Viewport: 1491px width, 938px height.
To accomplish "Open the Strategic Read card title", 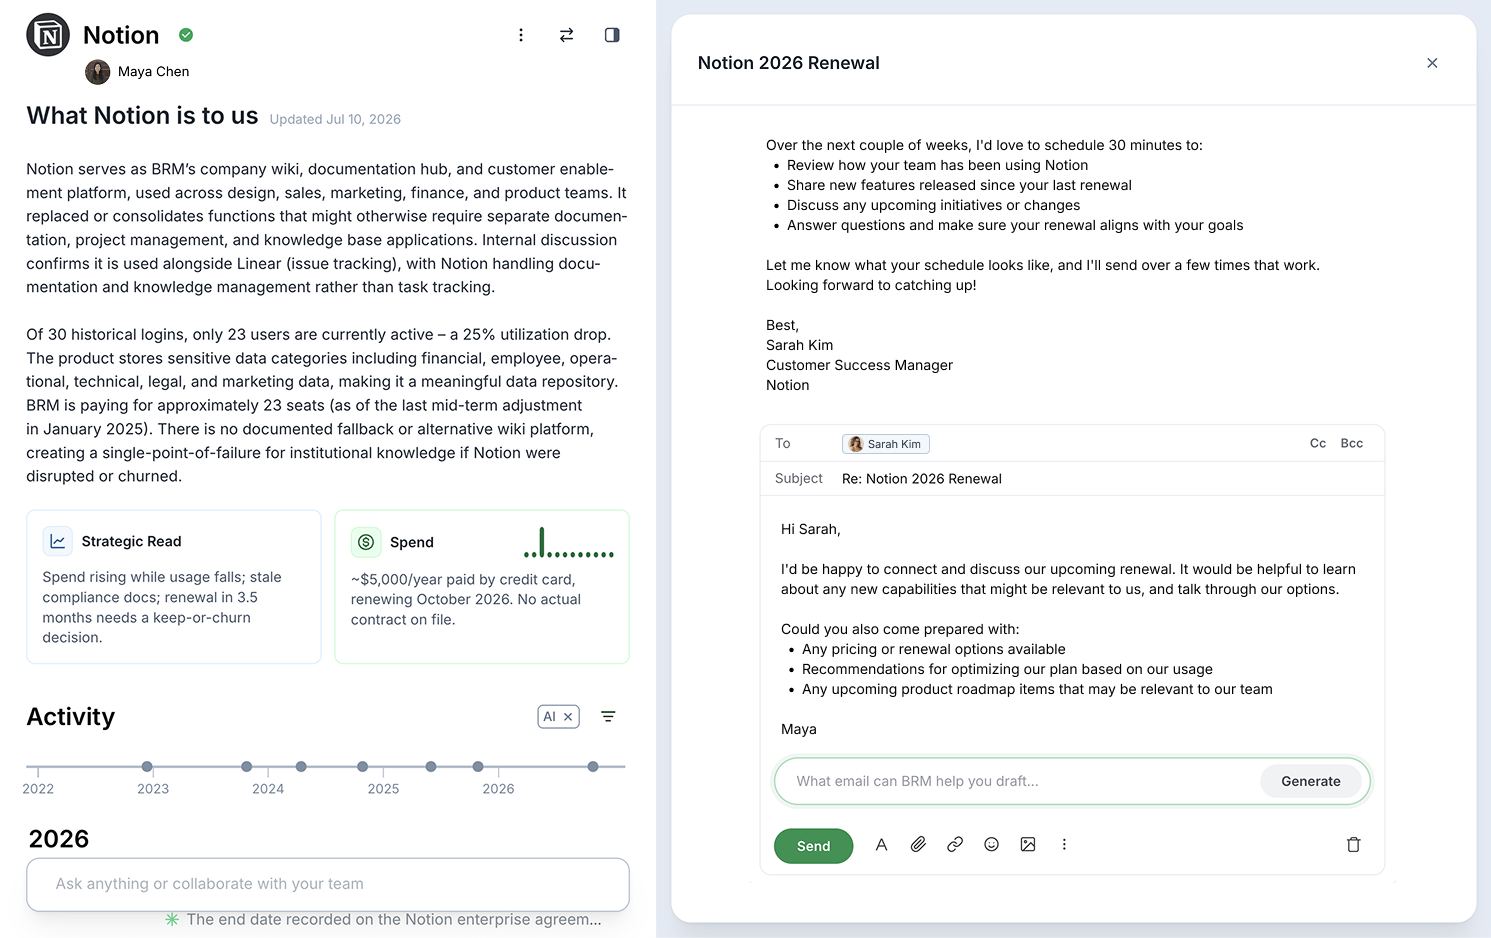I will (x=132, y=541).
